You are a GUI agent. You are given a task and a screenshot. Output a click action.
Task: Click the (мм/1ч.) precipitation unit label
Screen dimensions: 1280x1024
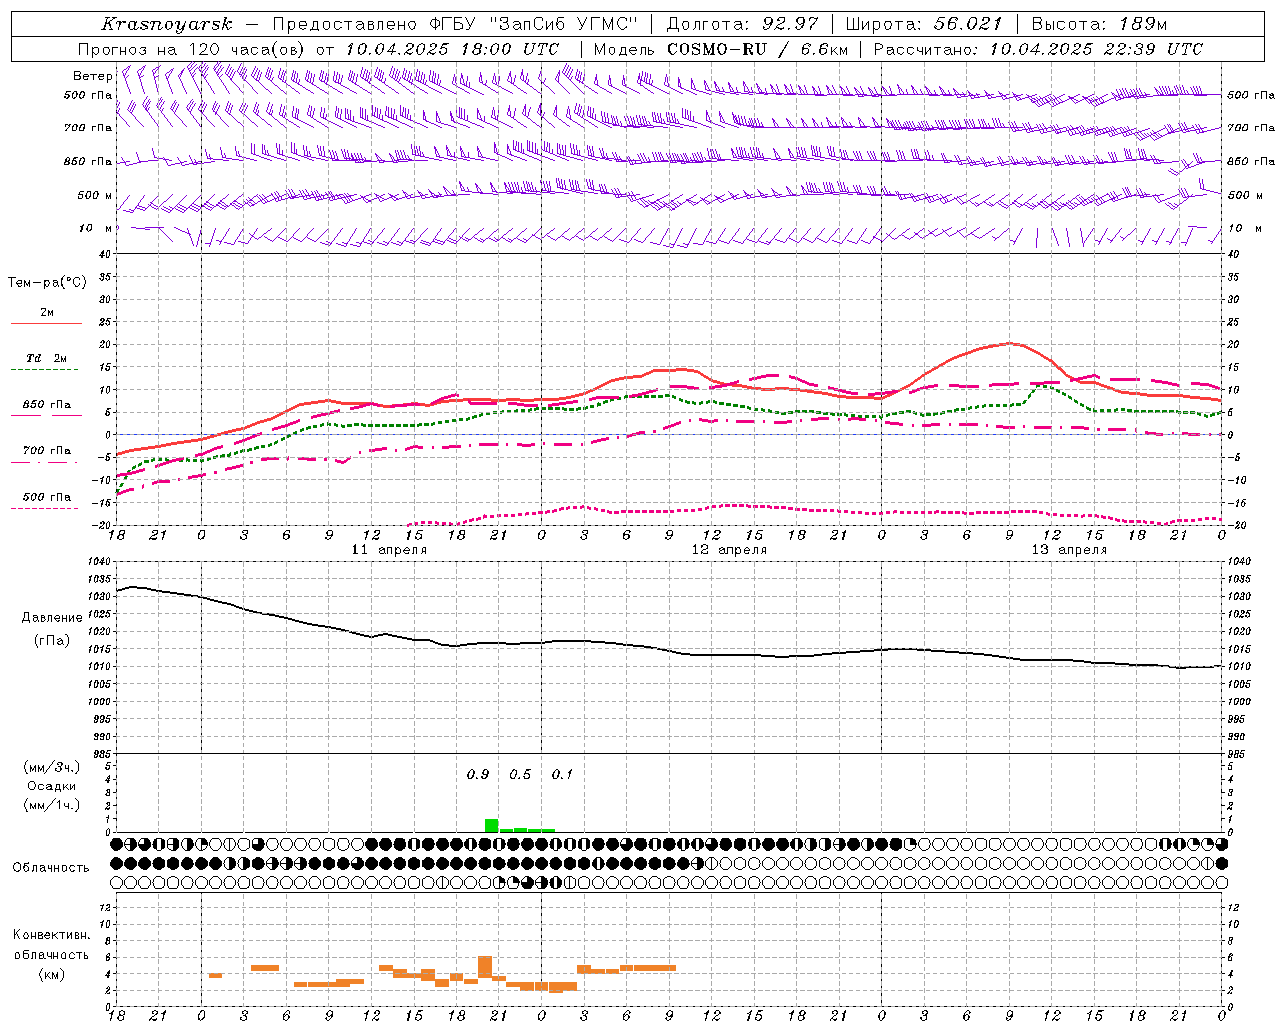[52, 805]
